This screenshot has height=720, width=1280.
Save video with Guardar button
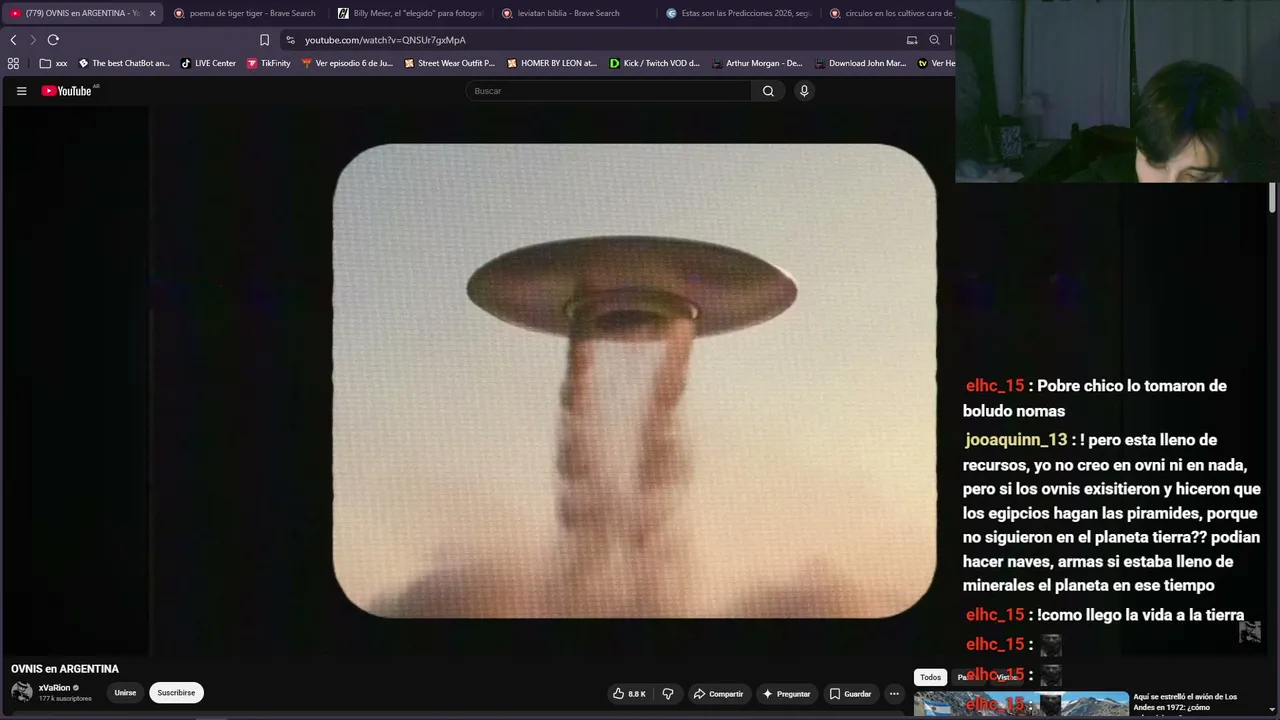pos(850,694)
